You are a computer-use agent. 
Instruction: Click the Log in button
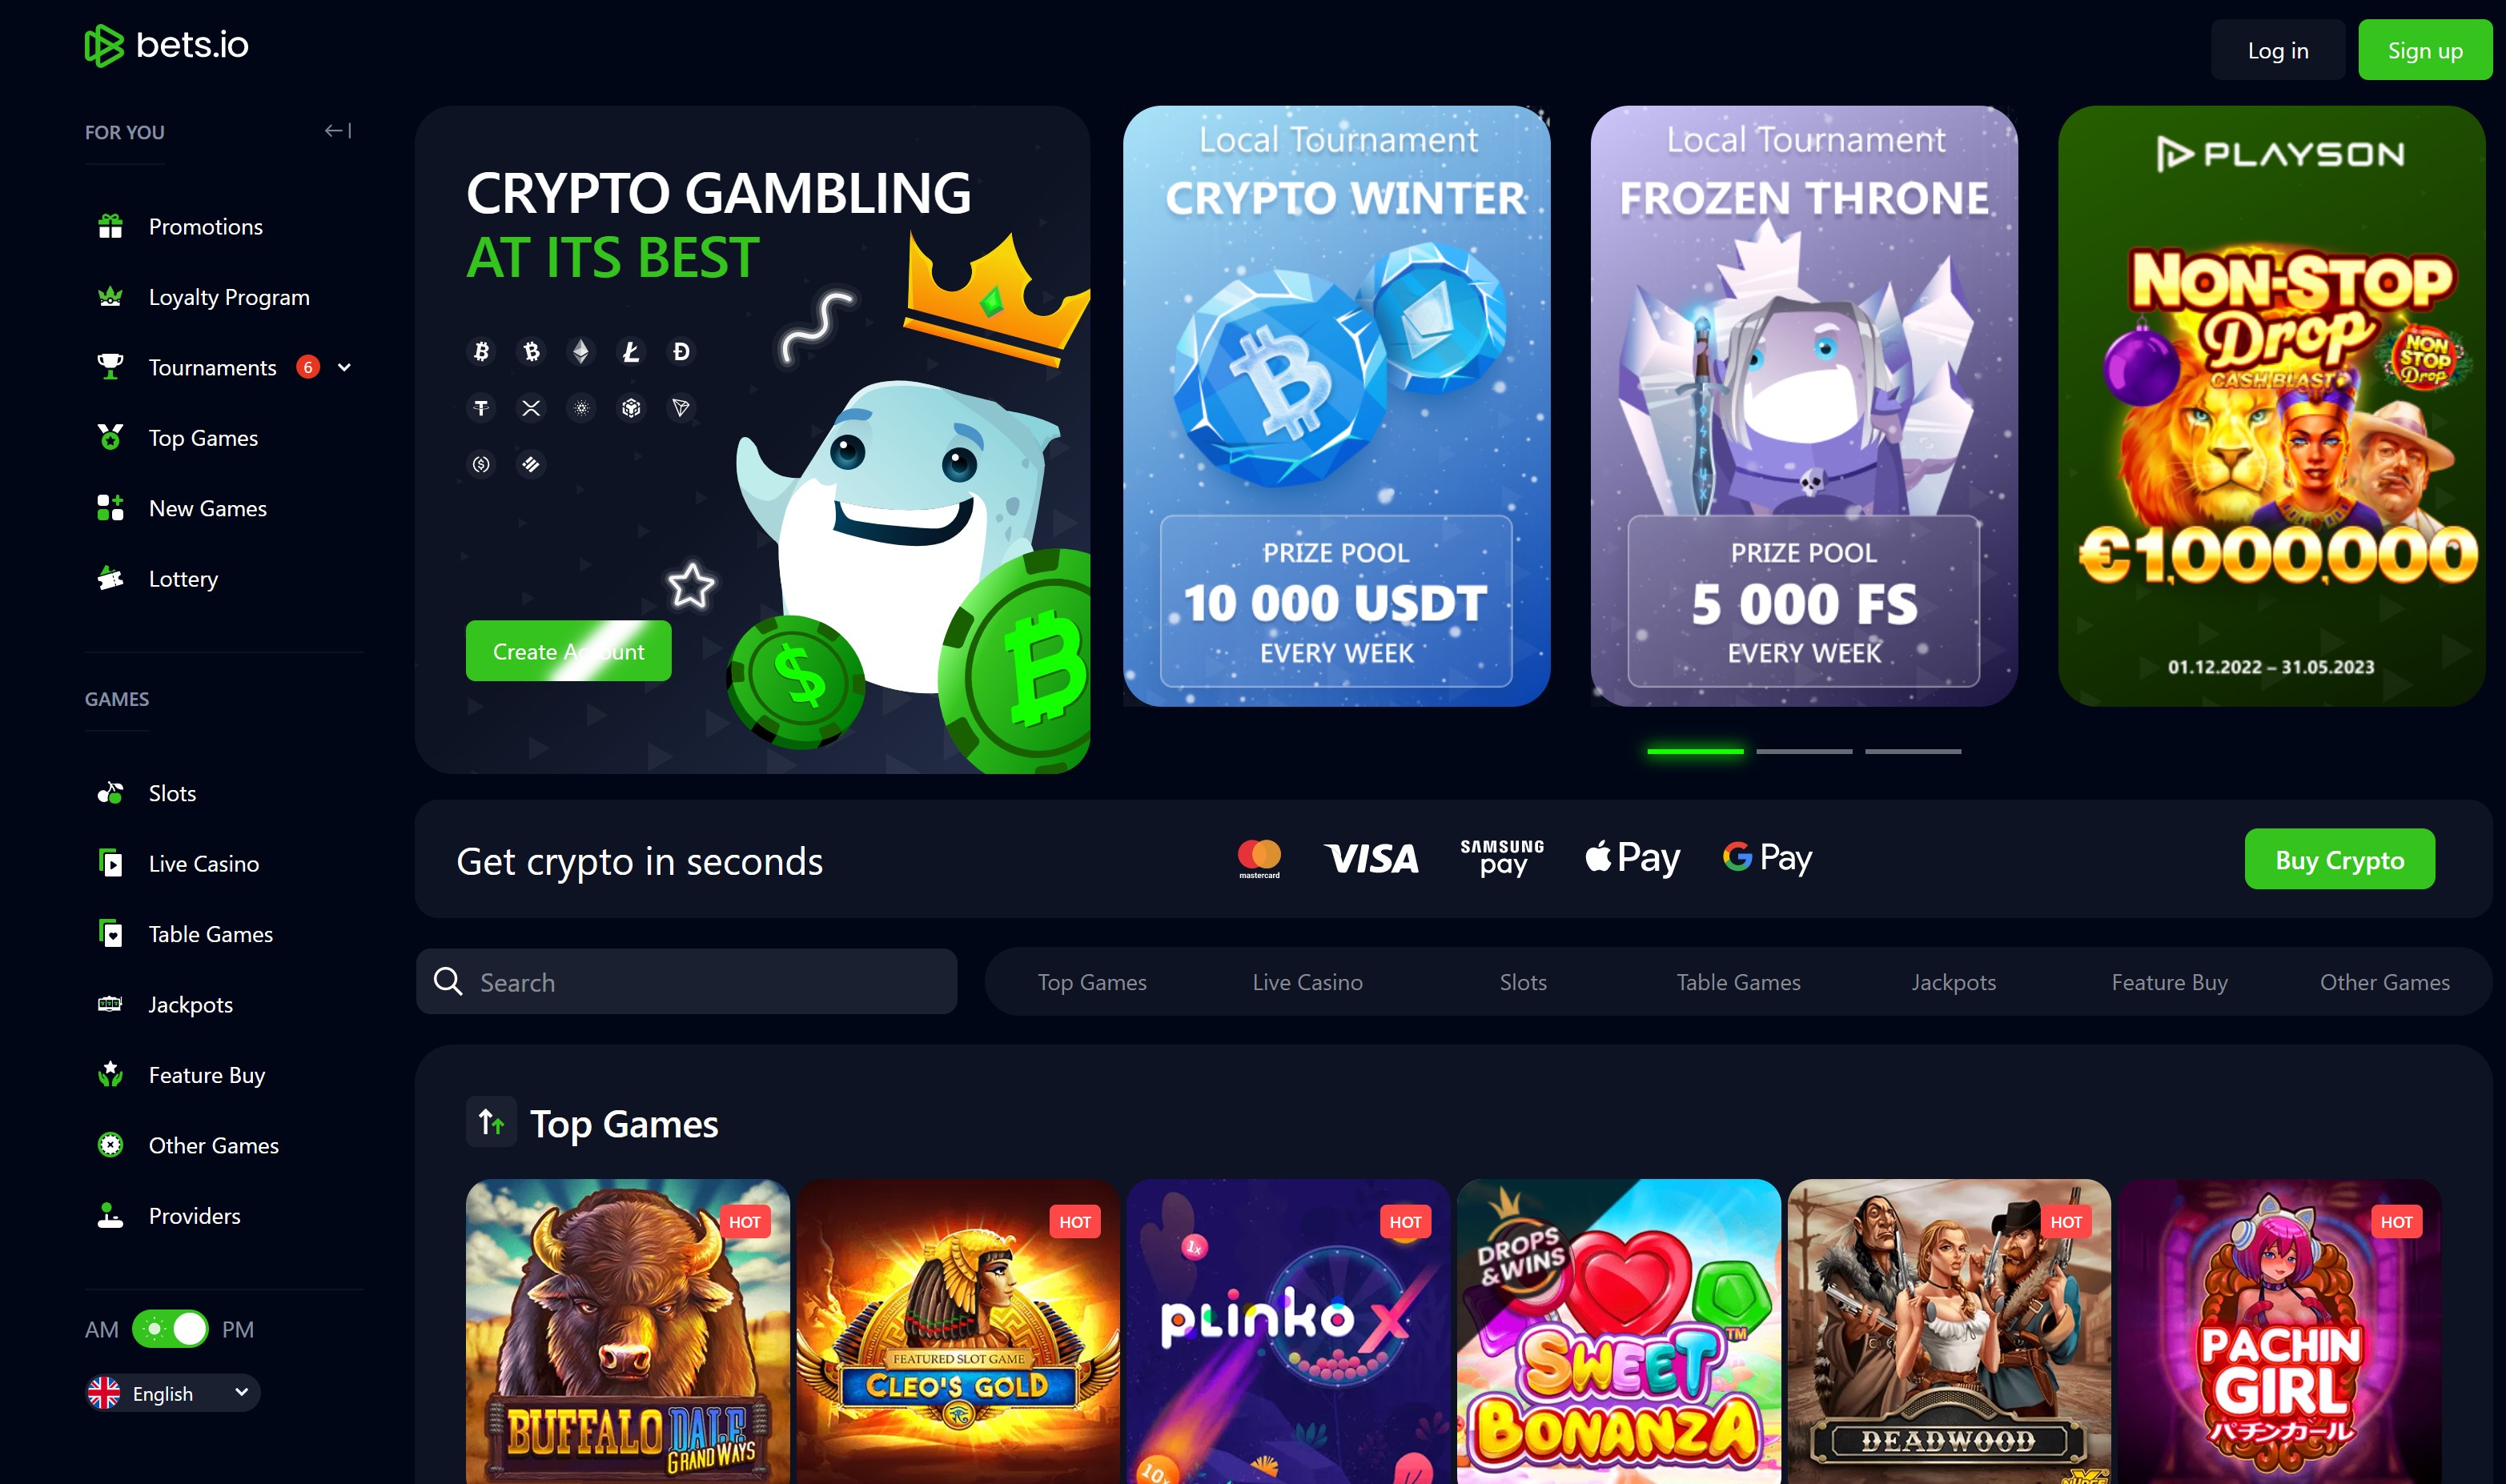tap(2278, 50)
